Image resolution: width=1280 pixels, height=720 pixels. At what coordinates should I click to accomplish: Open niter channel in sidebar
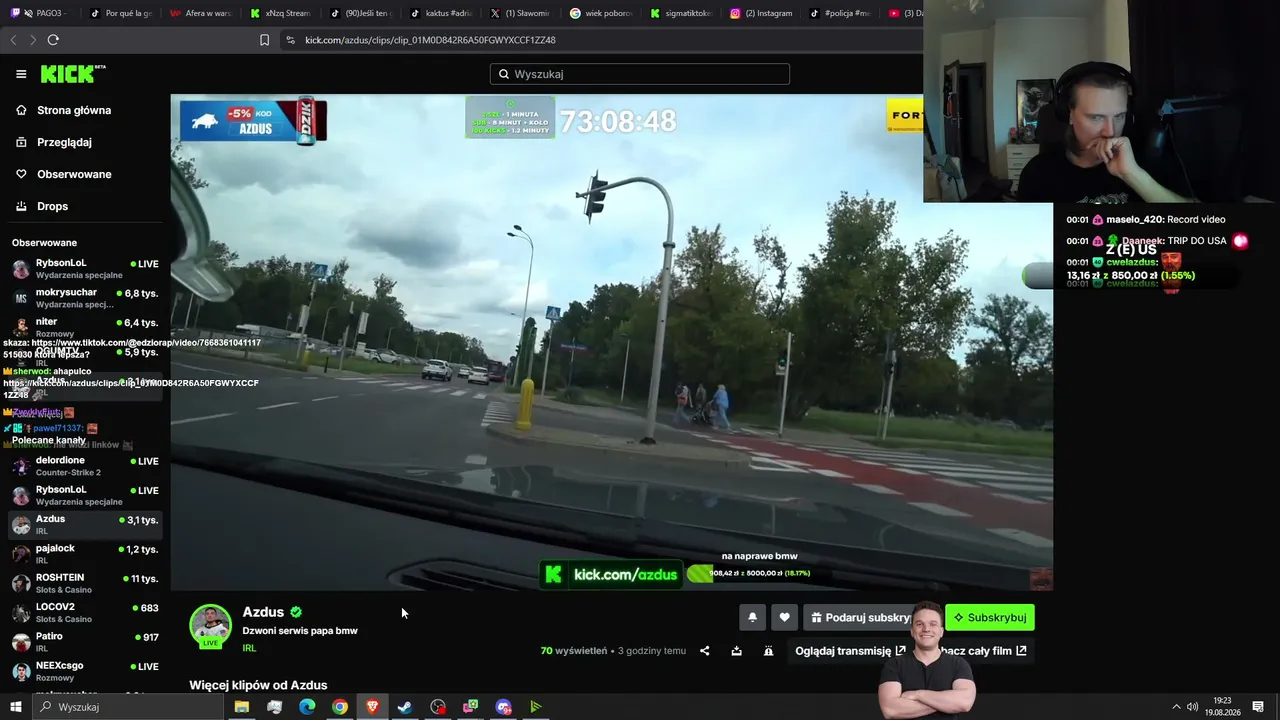(85, 327)
